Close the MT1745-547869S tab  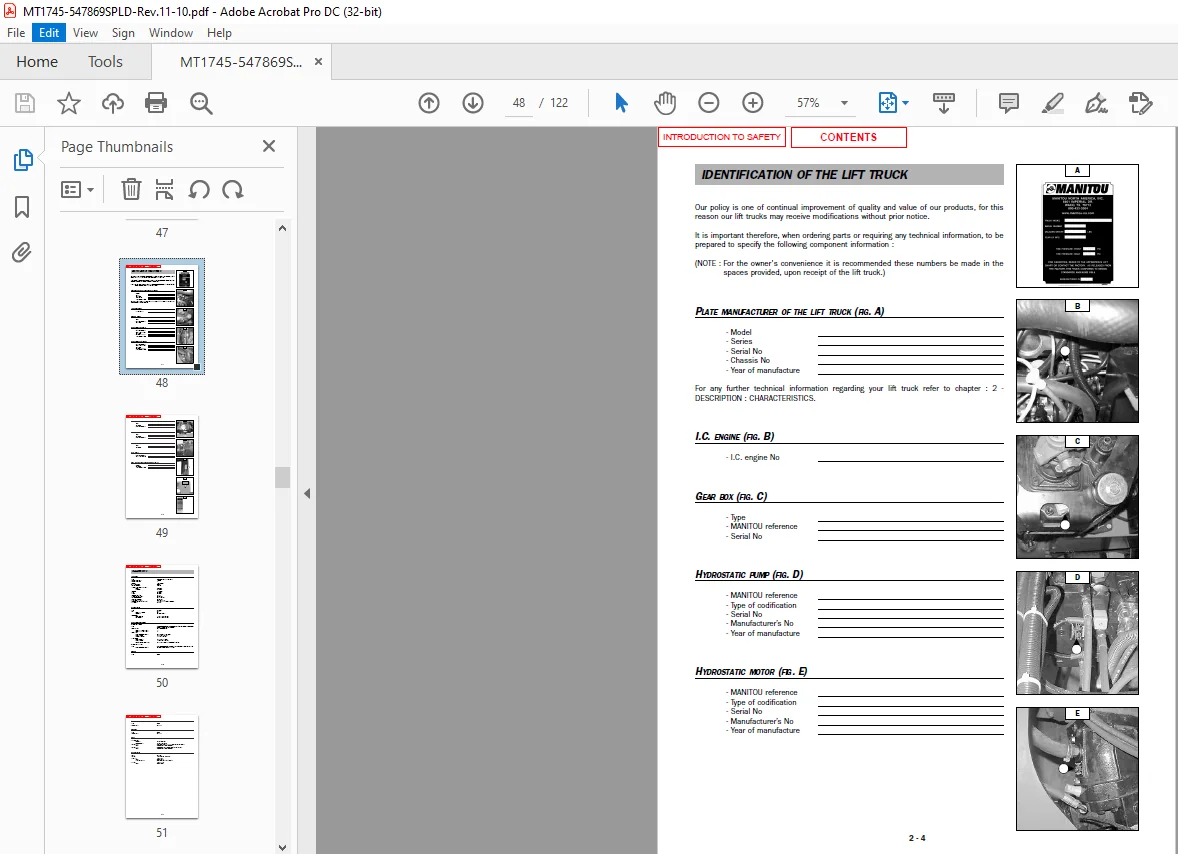click(x=319, y=62)
